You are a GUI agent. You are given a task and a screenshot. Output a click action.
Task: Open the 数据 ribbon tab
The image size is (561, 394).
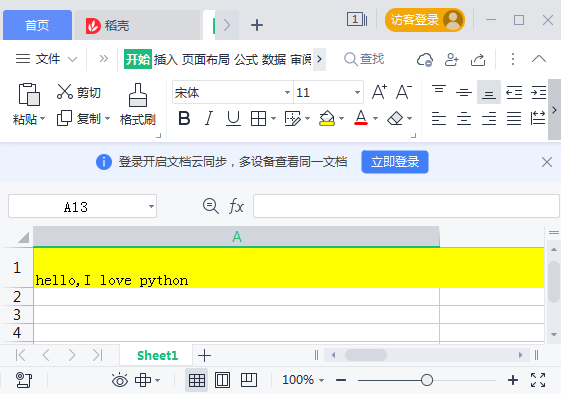tap(274, 59)
